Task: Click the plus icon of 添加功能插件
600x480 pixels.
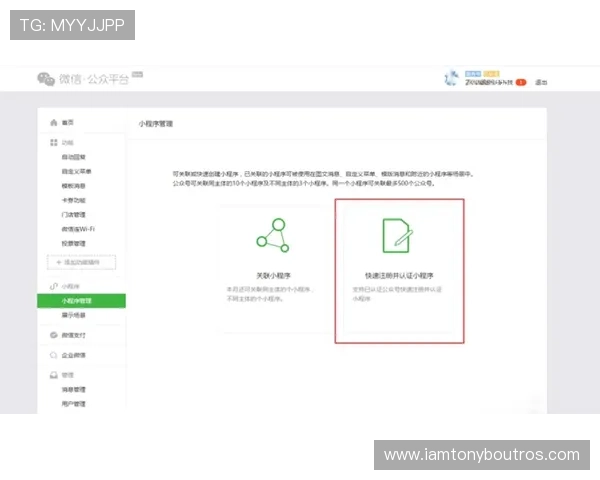Action: [59, 262]
